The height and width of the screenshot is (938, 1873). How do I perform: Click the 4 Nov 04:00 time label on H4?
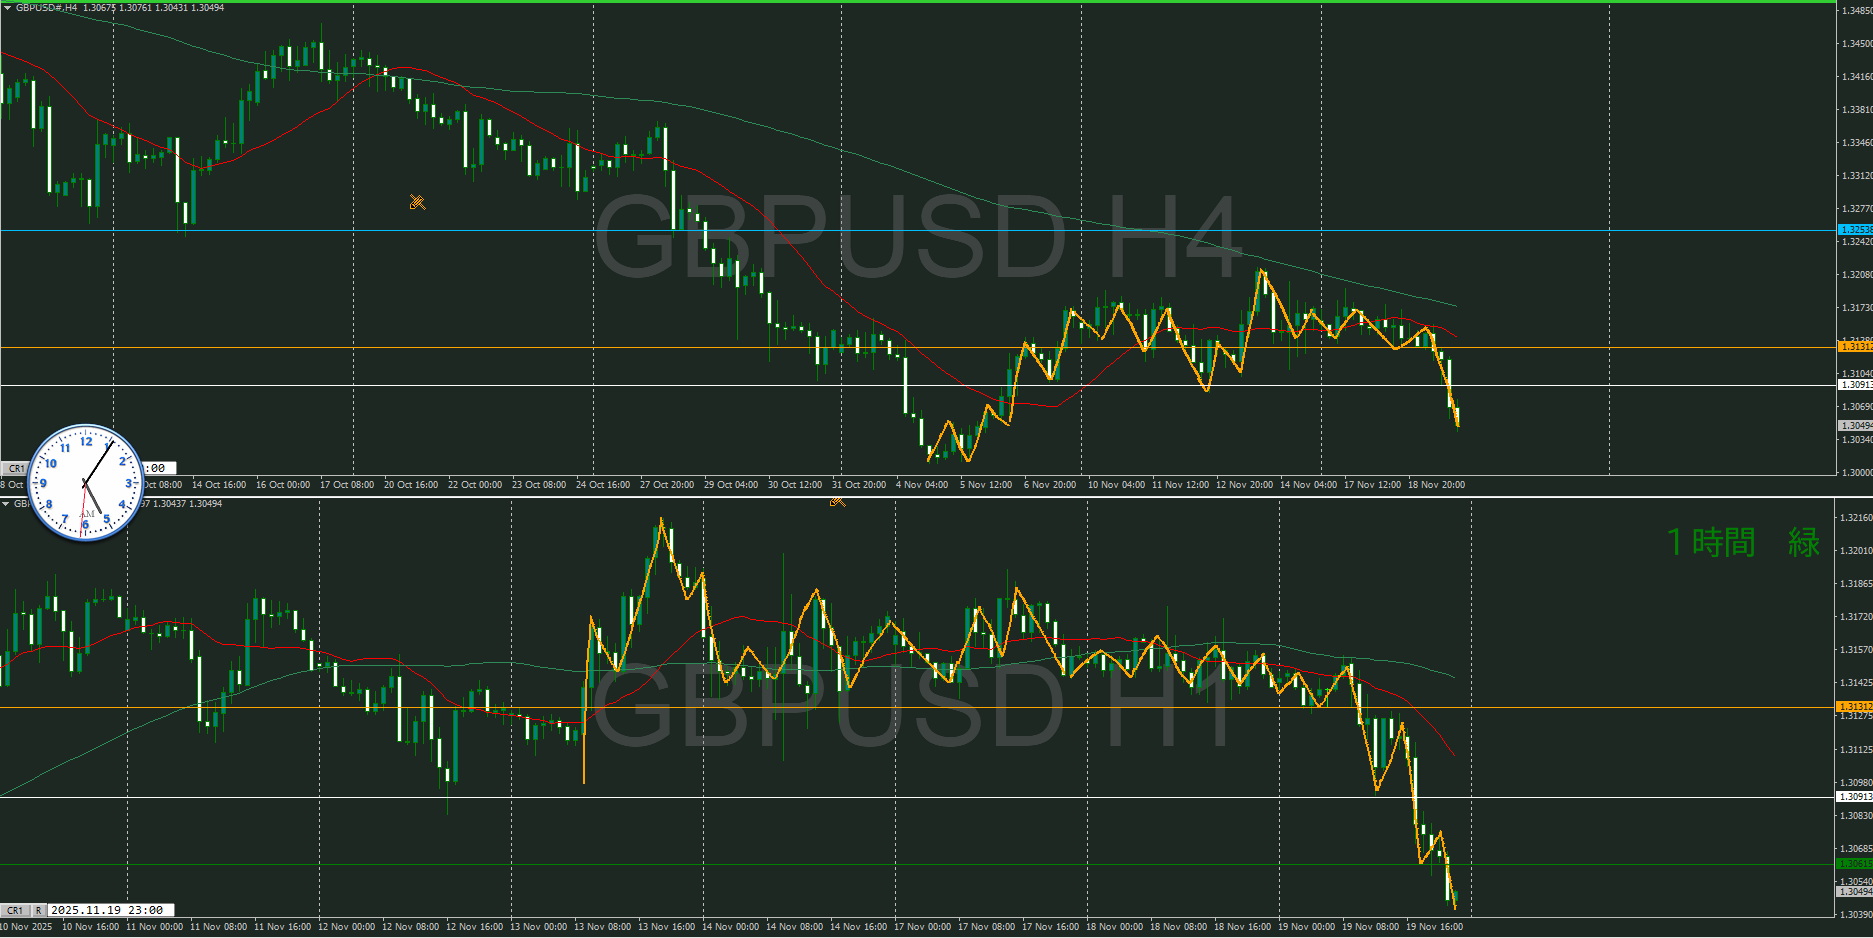922,485
